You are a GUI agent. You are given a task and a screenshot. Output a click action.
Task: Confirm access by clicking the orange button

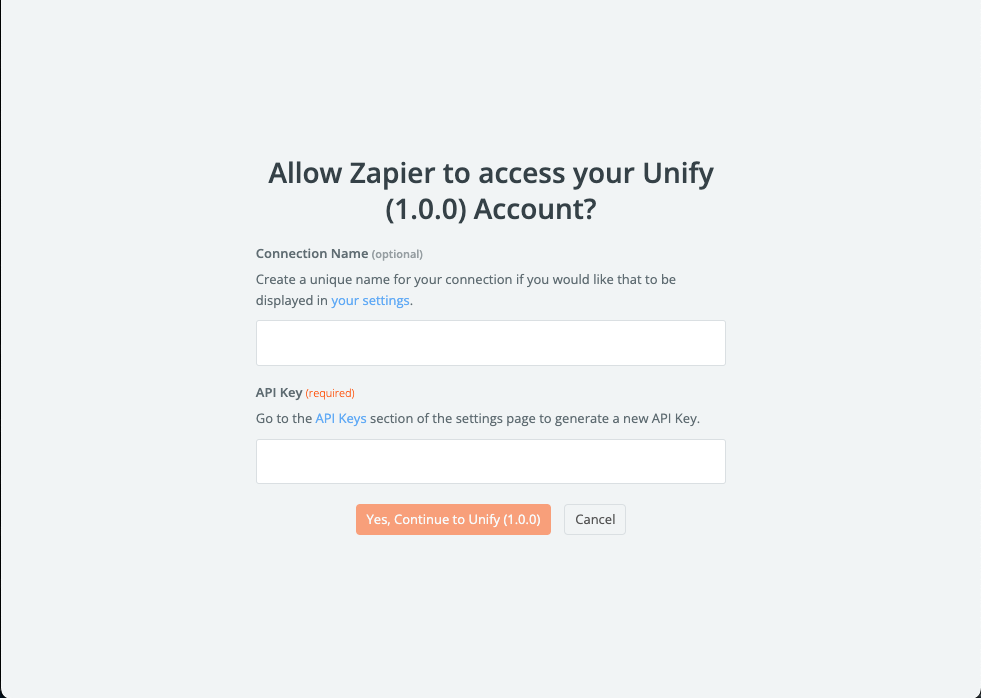click(x=453, y=519)
